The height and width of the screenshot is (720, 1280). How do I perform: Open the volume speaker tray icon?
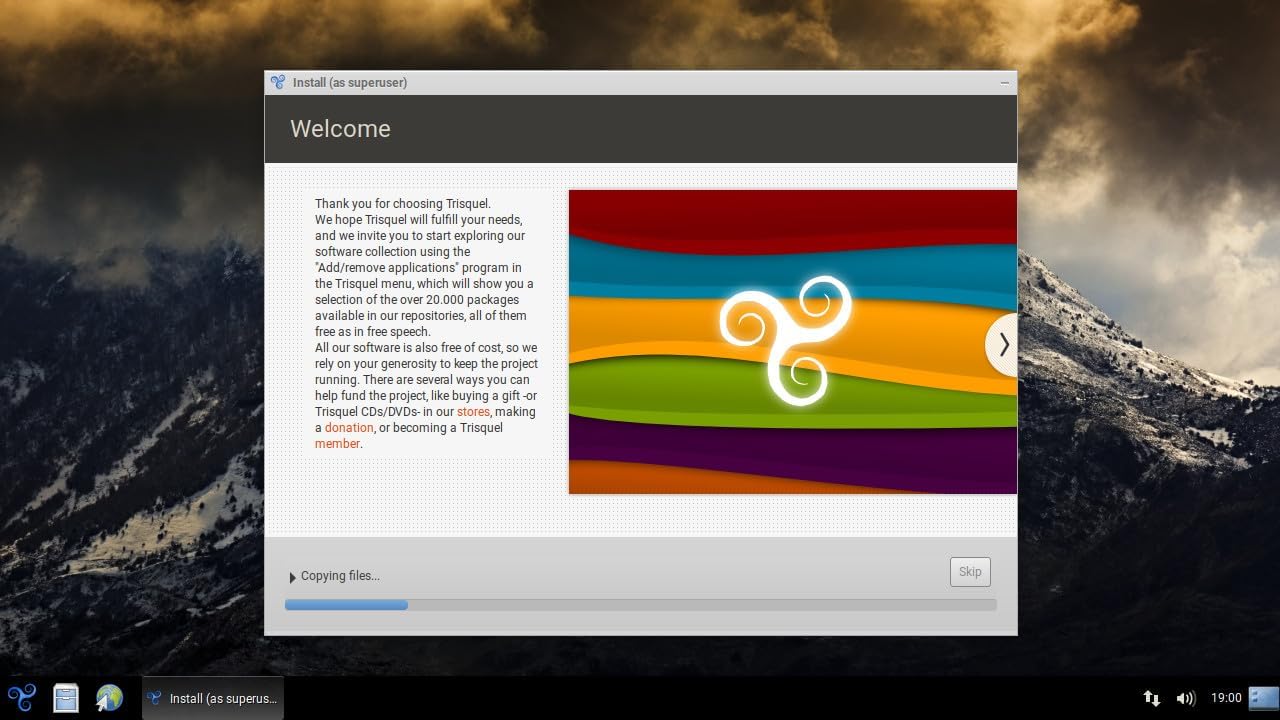pos(1186,698)
